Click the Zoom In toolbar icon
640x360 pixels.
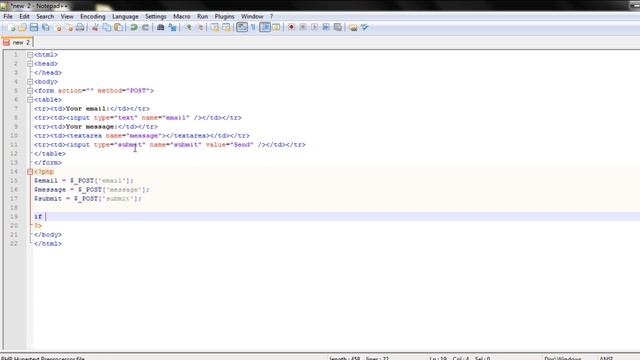point(188,27)
